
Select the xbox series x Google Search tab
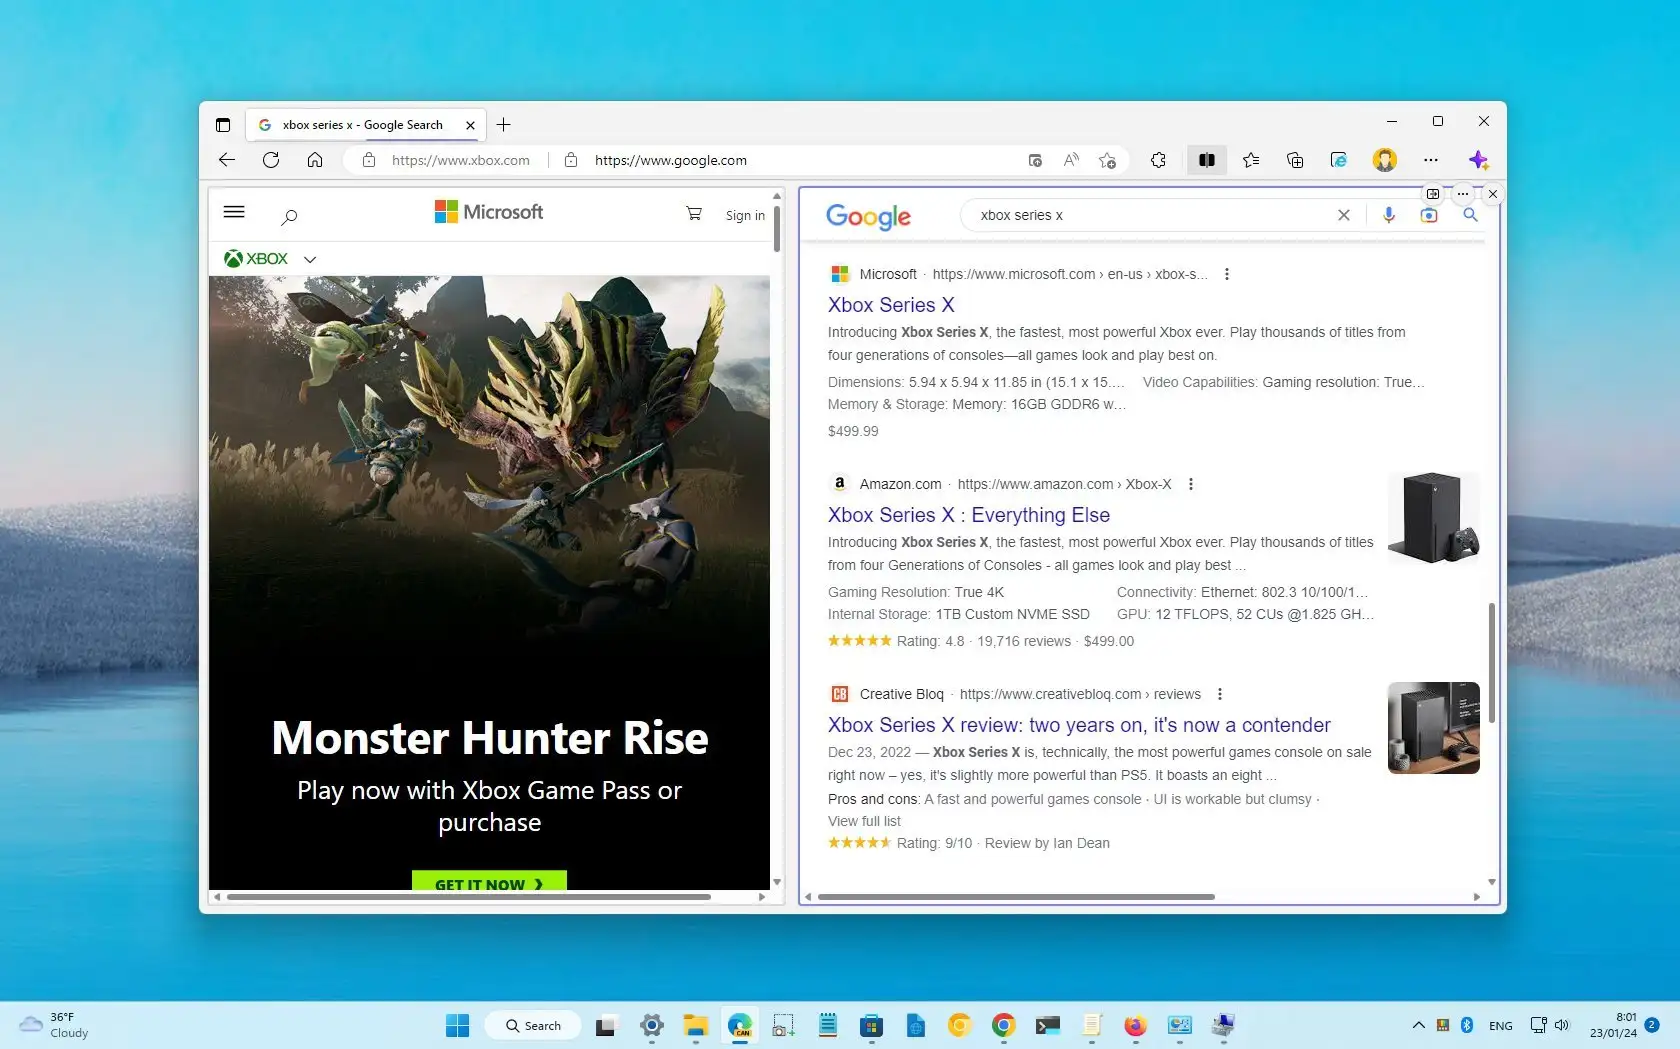click(x=360, y=124)
